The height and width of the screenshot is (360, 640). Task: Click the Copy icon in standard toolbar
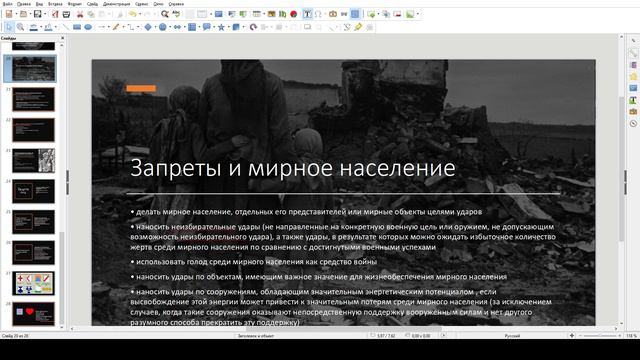91,14
